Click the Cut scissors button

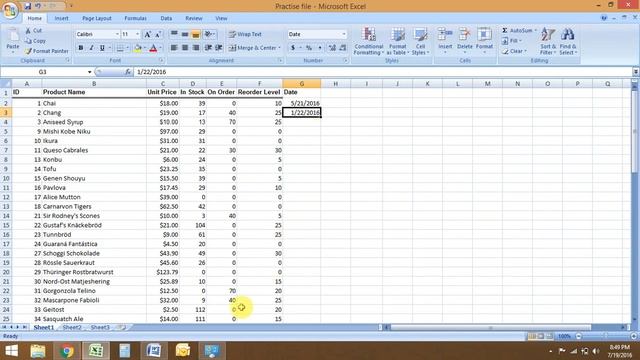pos(34,31)
